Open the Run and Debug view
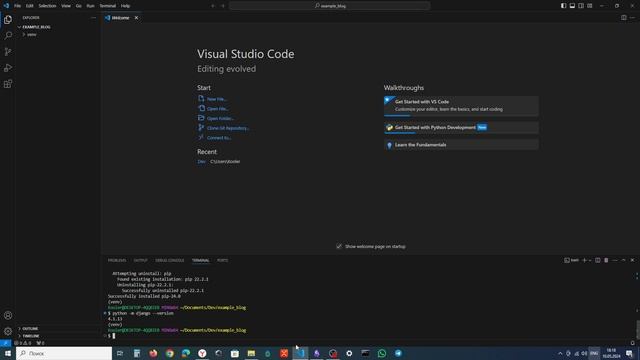 click(x=8, y=68)
